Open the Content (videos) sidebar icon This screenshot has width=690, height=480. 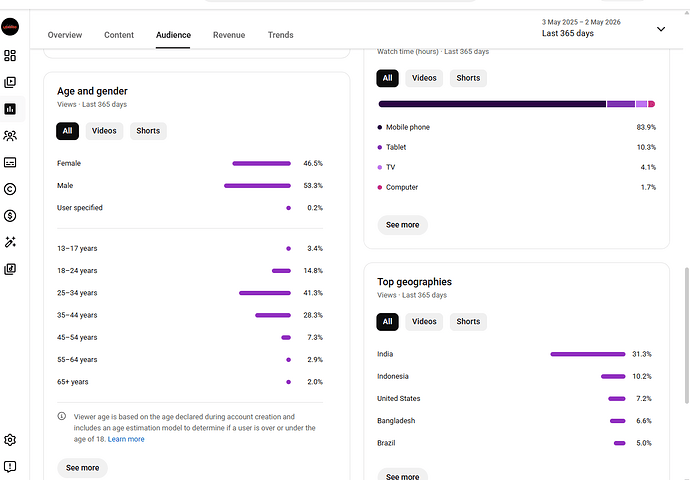click(10, 82)
